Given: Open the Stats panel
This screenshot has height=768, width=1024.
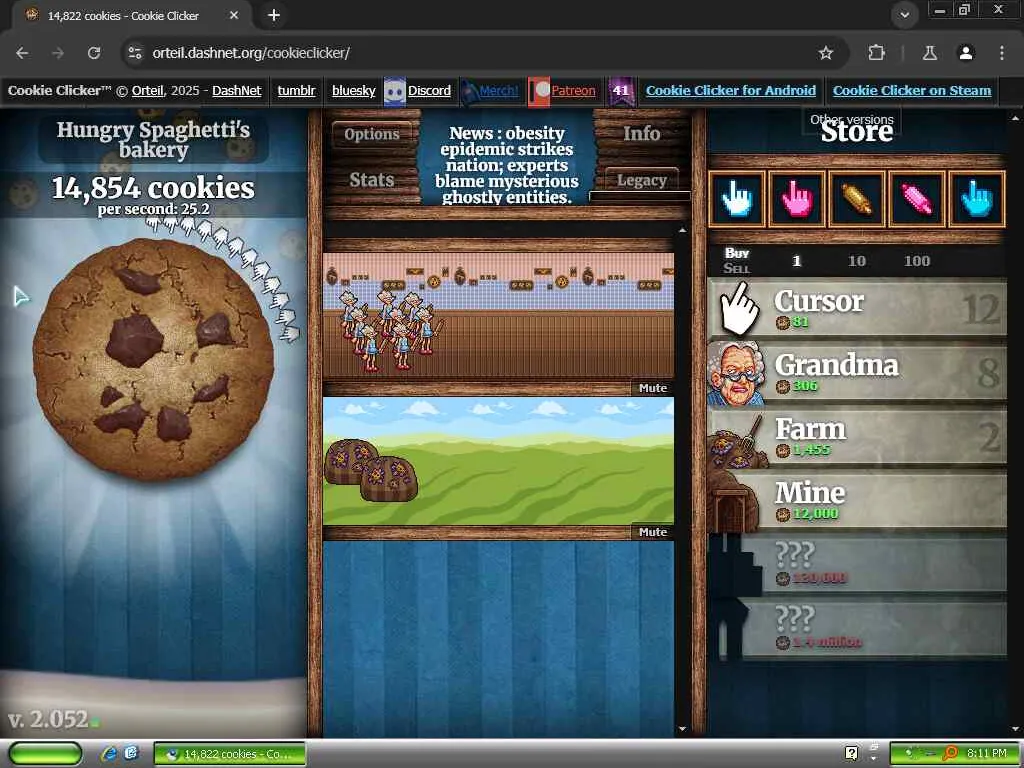Looking at the screenshot, I should coord(372,180).
